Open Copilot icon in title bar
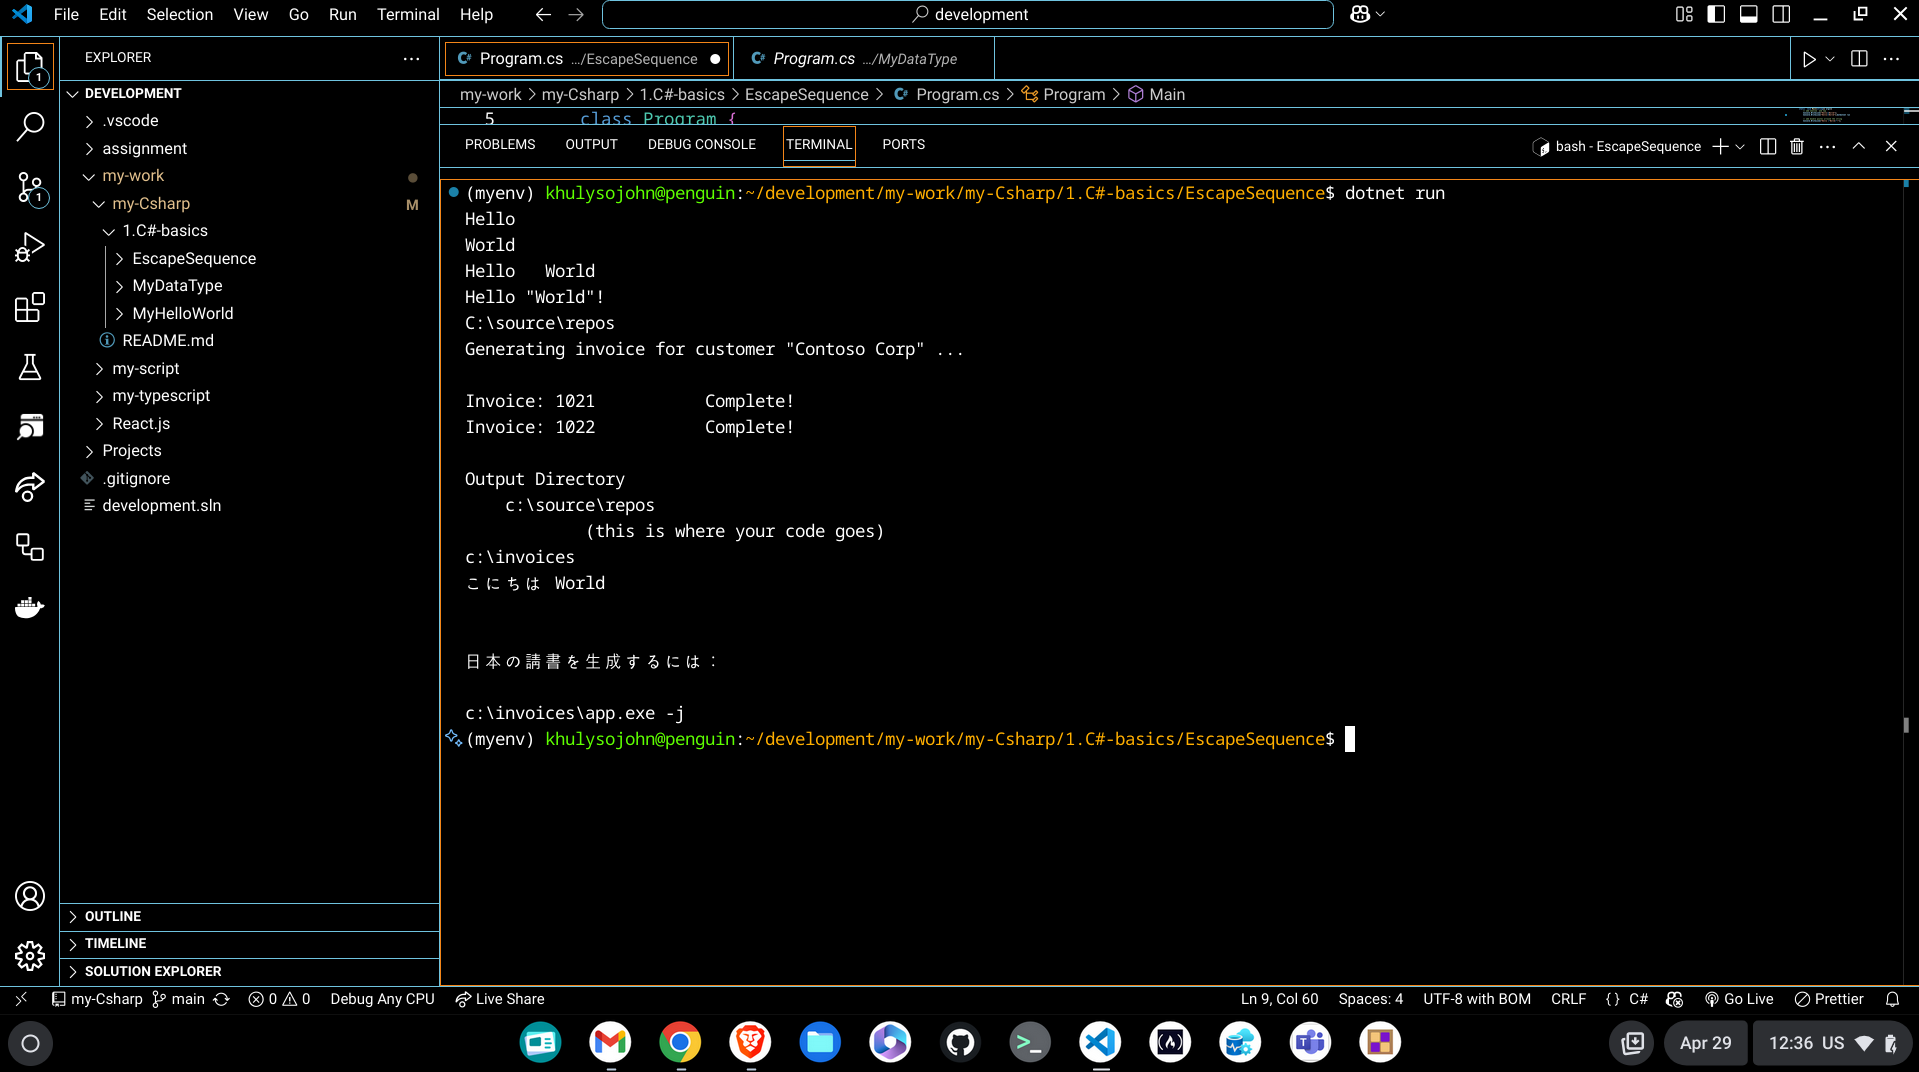1919x1072 pixels. click(1360, 14)
